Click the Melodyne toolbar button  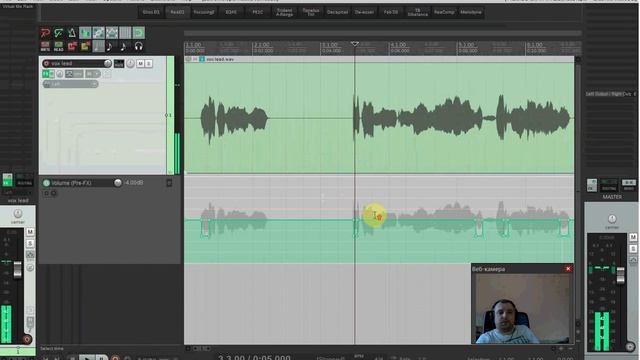tap(471, 12)
